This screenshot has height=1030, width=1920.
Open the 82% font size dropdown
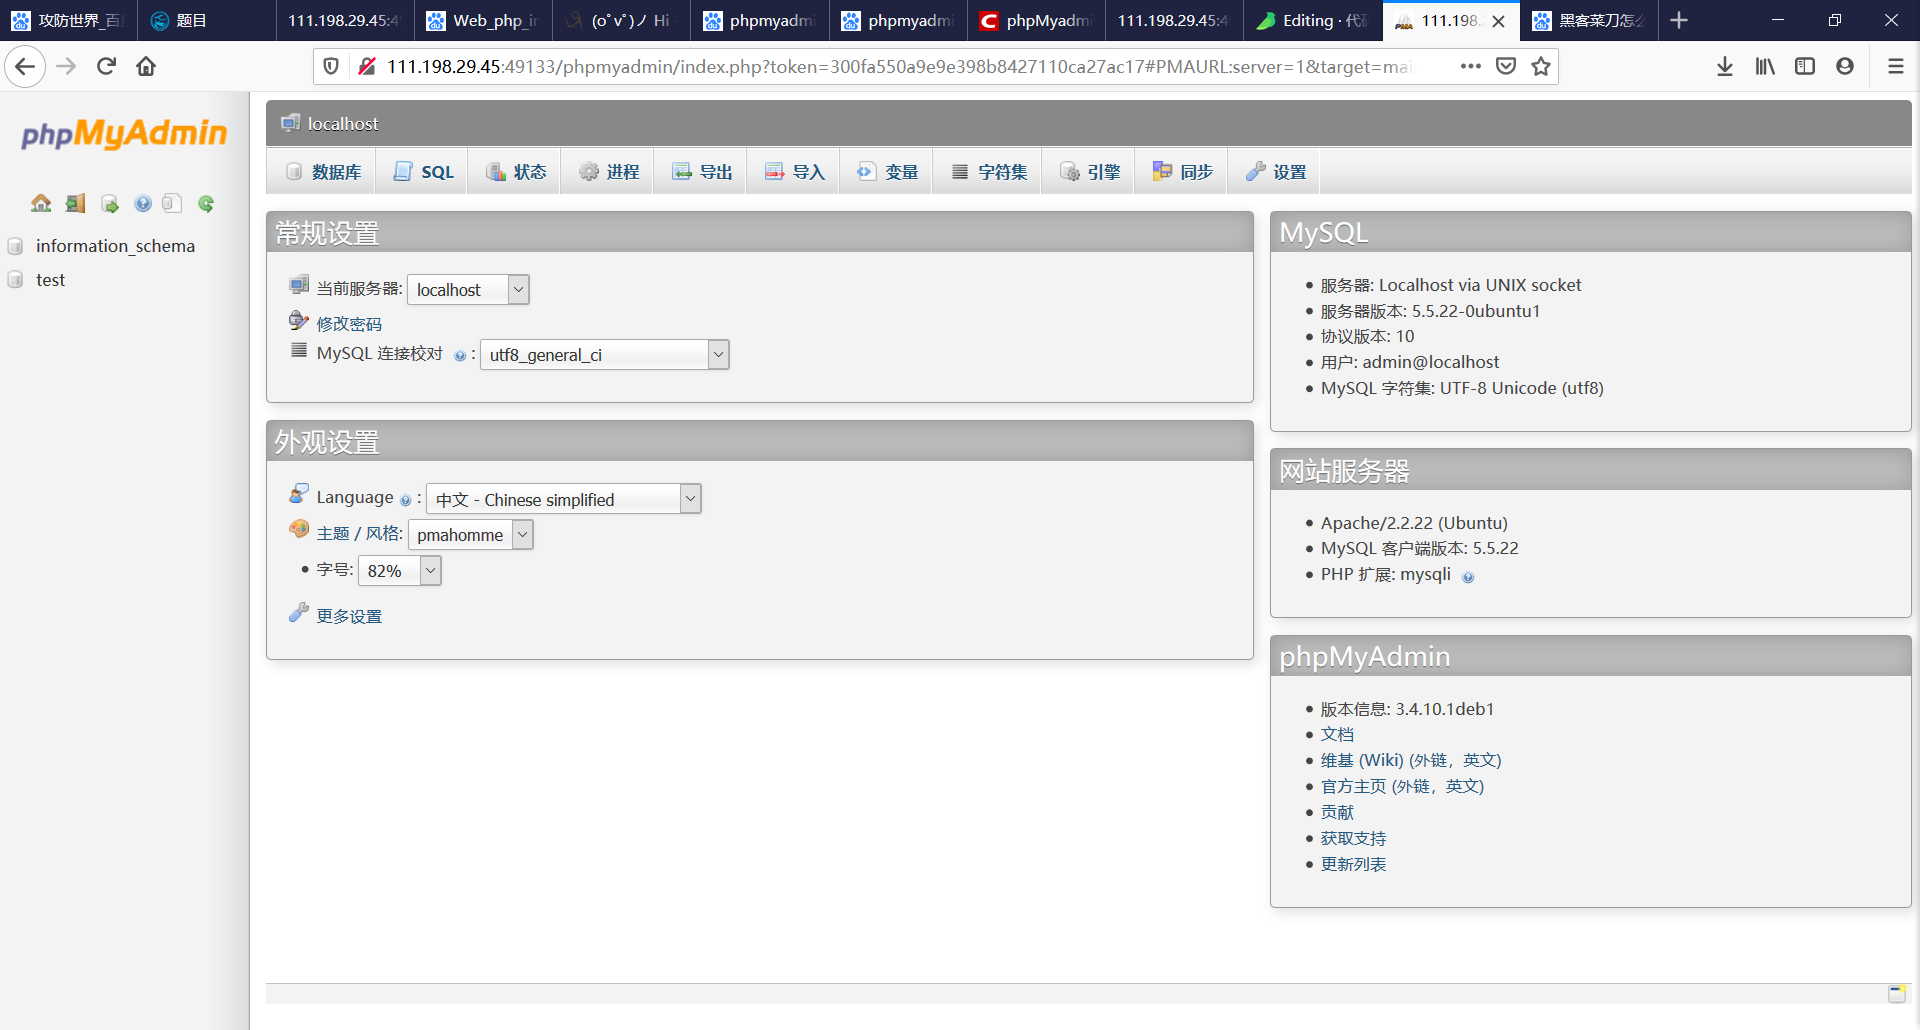tap(399, 570)
